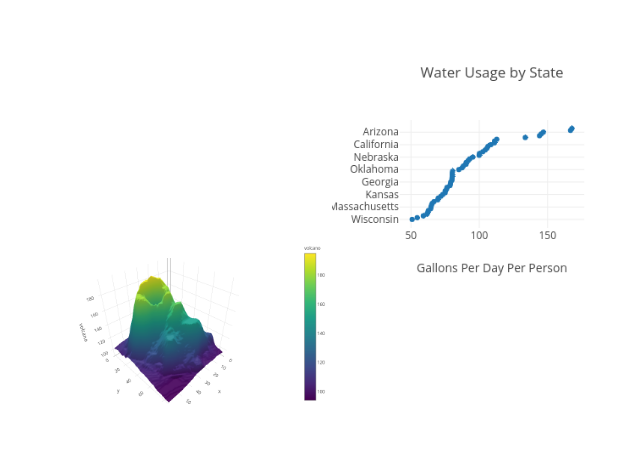The width and height of the screenshot is (639, 454).
Task: Click the 'Water Usage by State' chart title
Action: (x=491, y=73)
